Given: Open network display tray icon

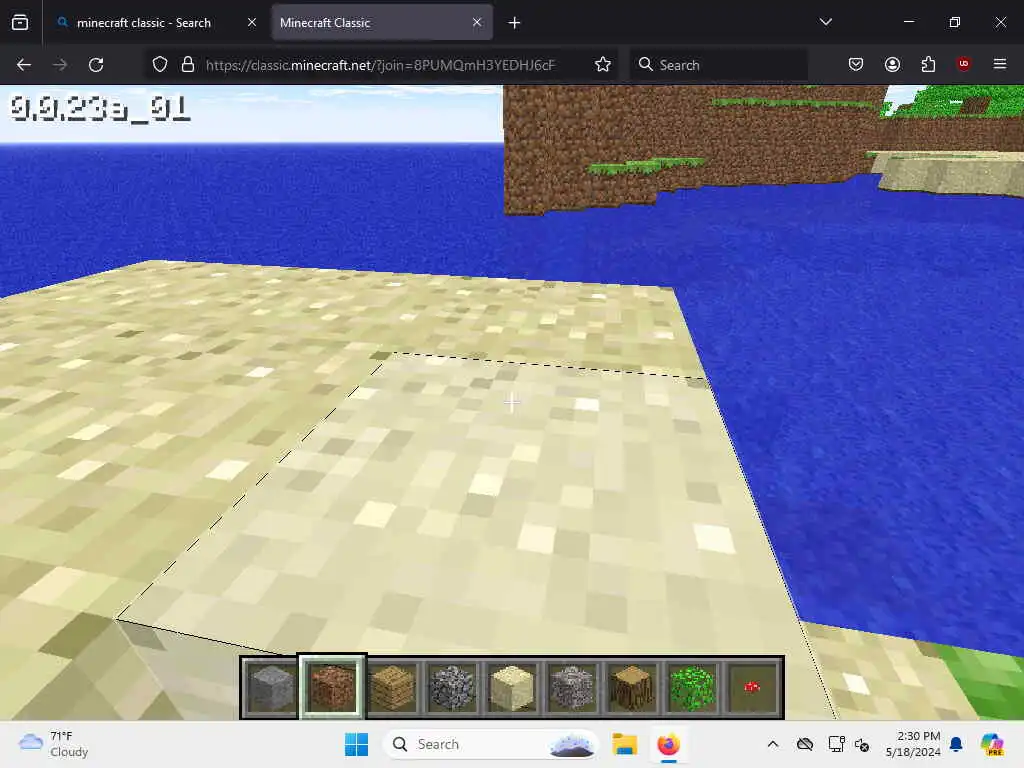Looking at the screenshot, I should [836, 744].
